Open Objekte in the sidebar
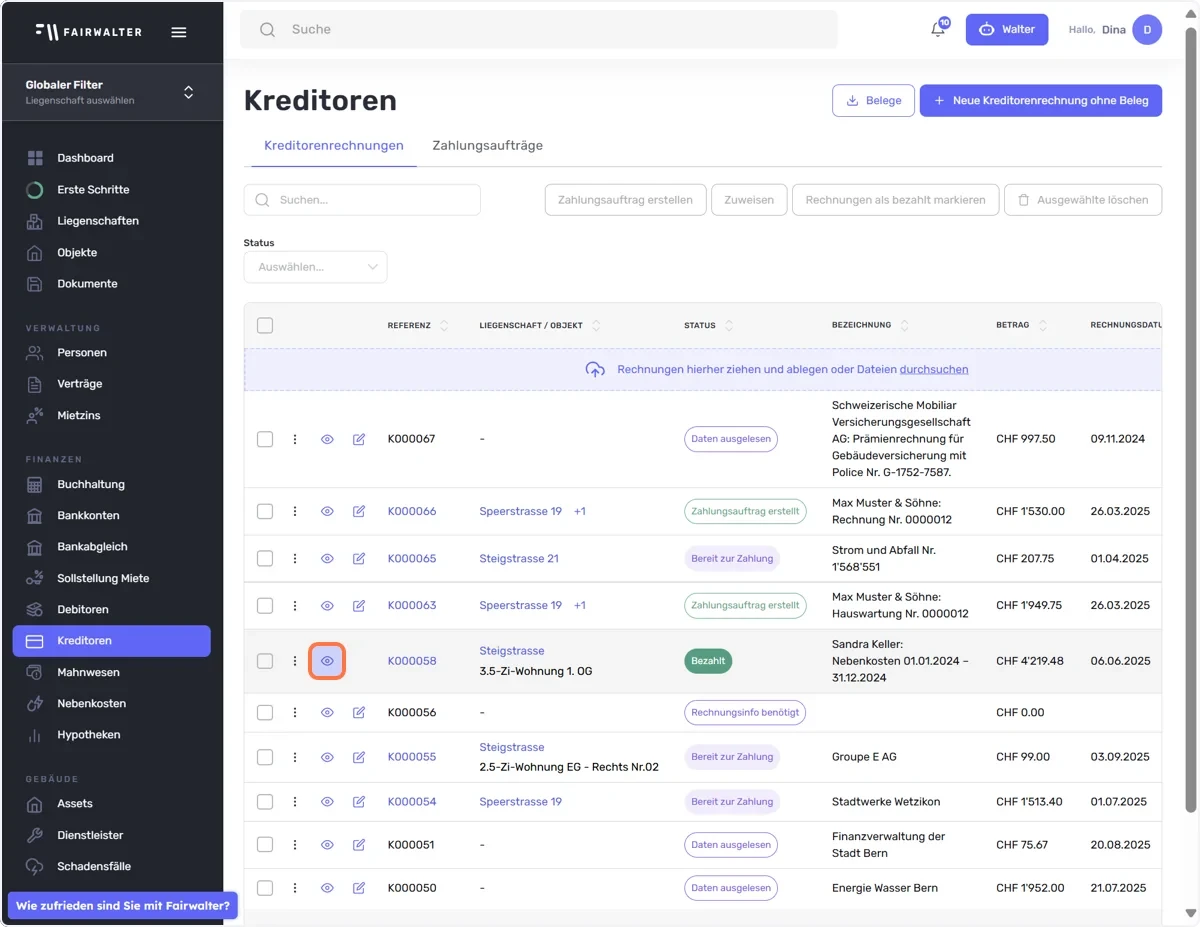Screen dimensions: 1200x927 (x=76, y=252)
